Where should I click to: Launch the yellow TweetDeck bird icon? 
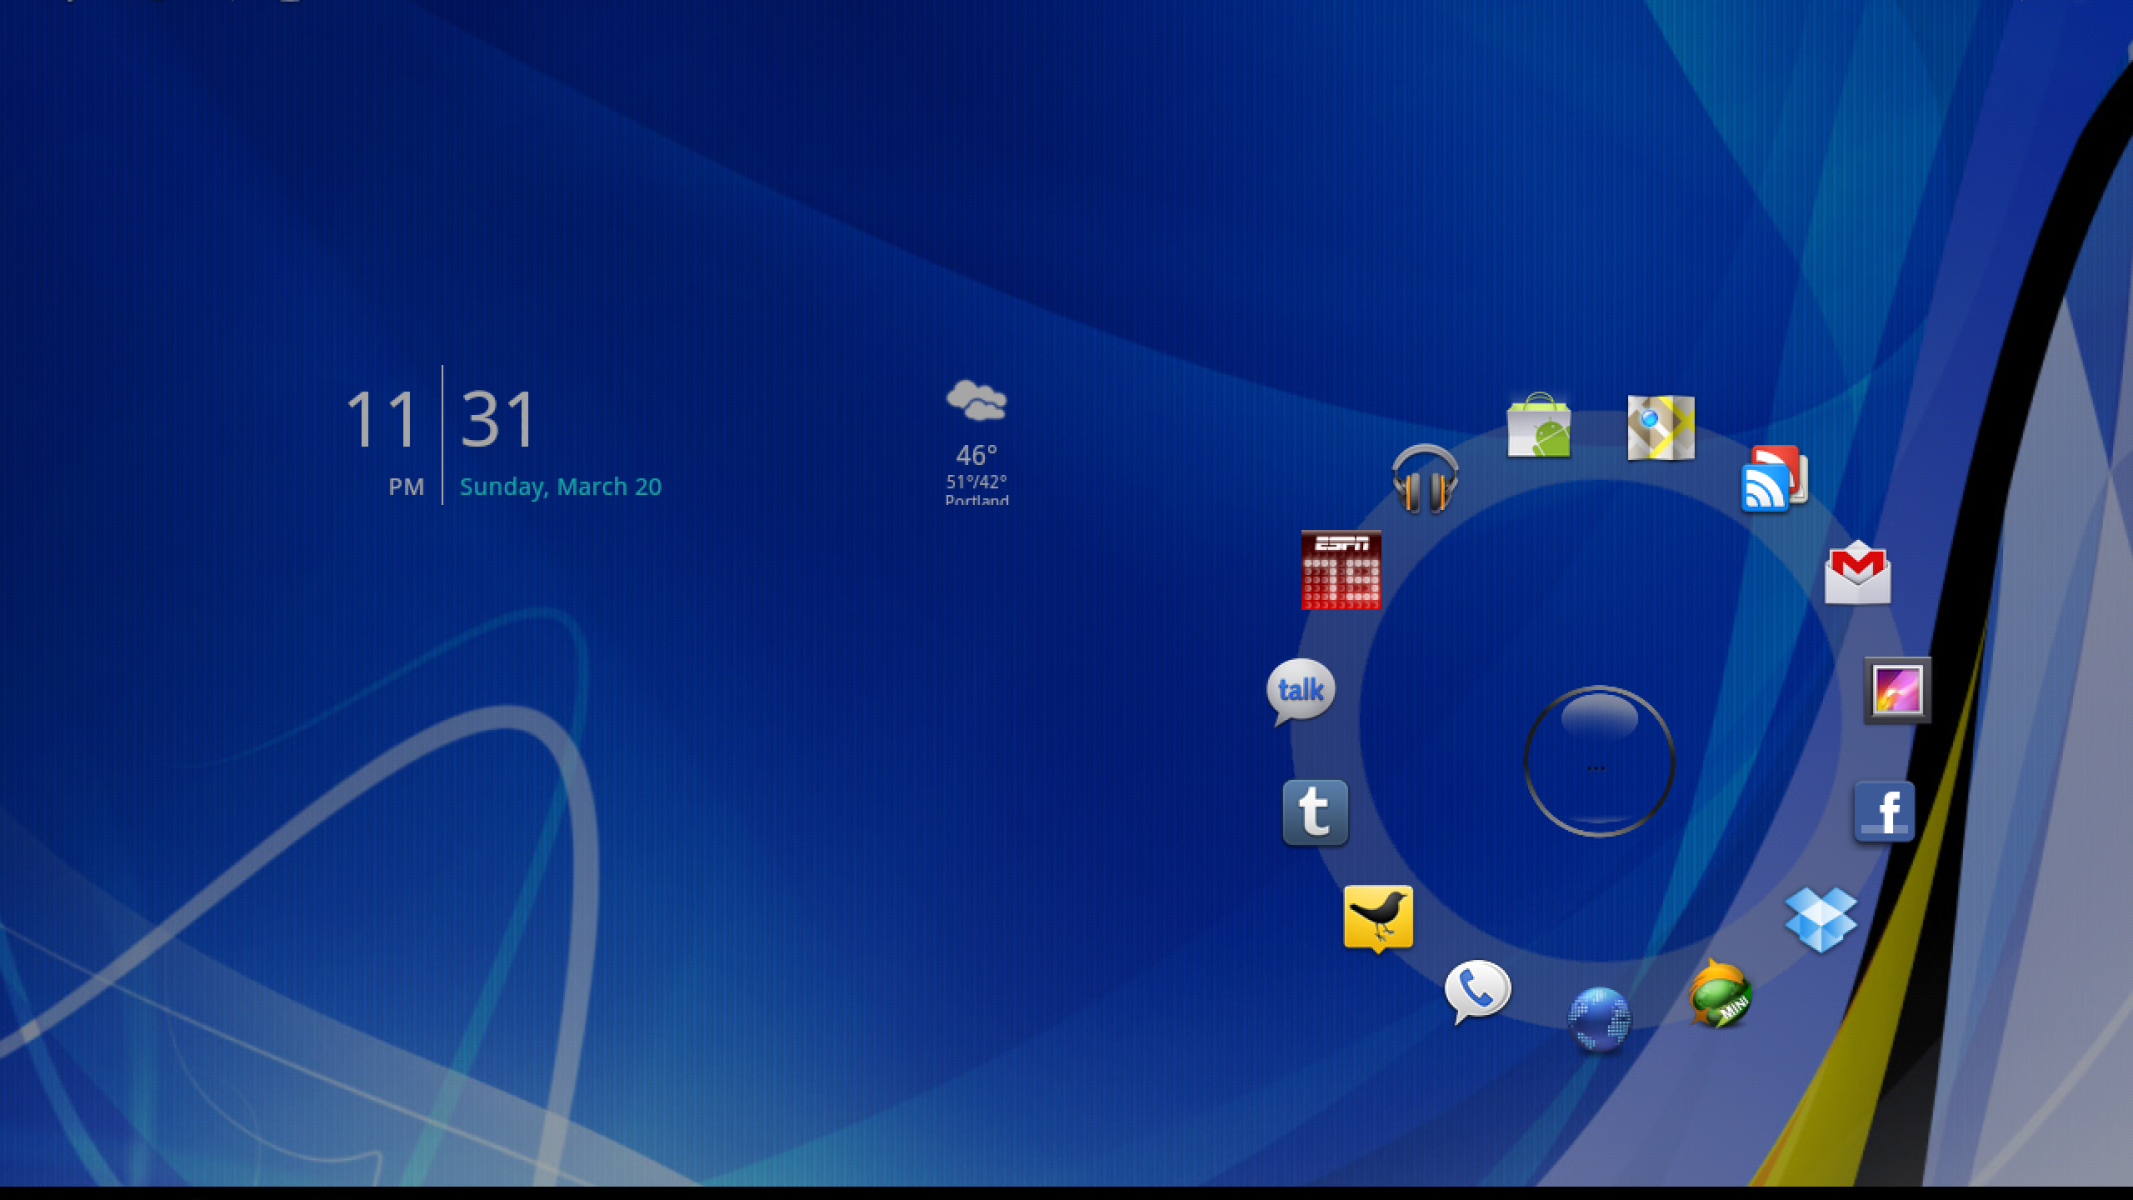[1378, 917]
